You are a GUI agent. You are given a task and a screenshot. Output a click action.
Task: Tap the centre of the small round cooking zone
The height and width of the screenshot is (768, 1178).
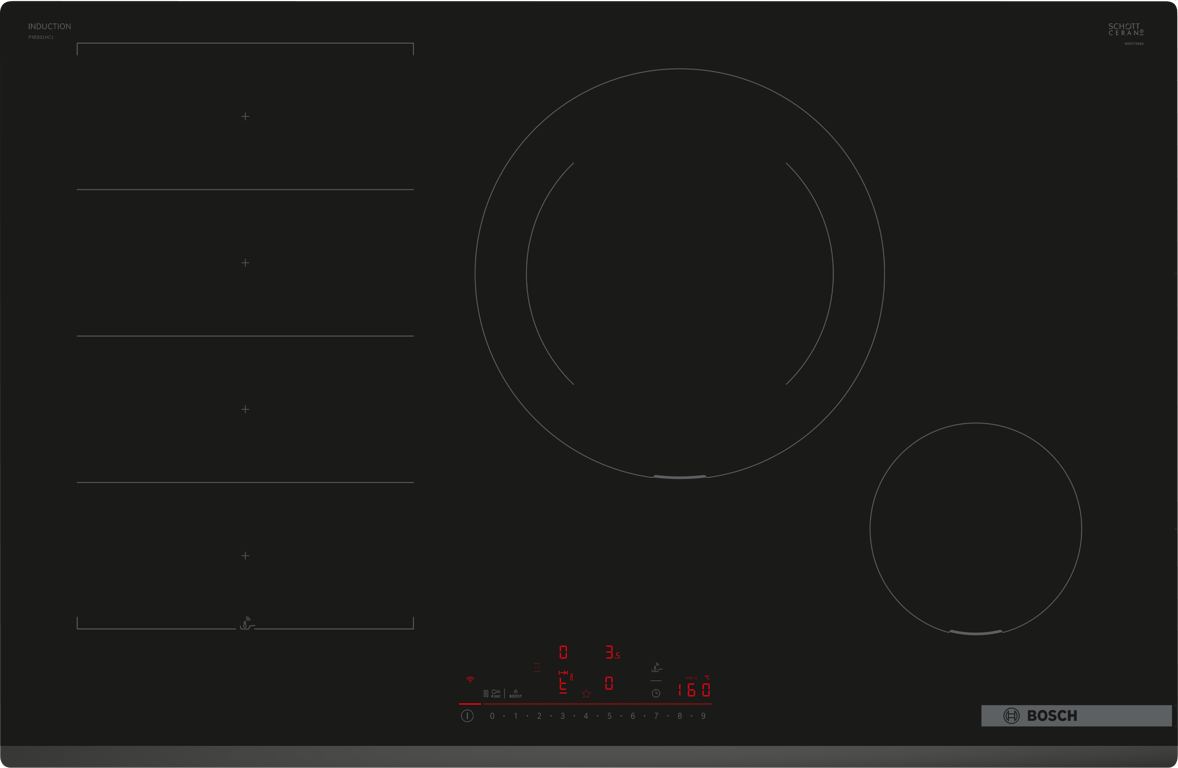[x=976, y=529]
